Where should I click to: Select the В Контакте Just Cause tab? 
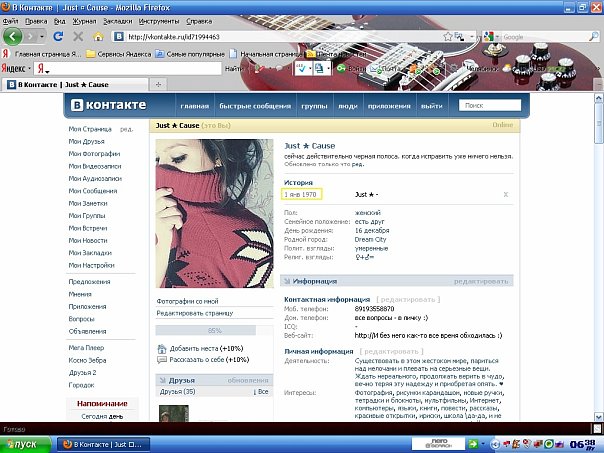75,84
